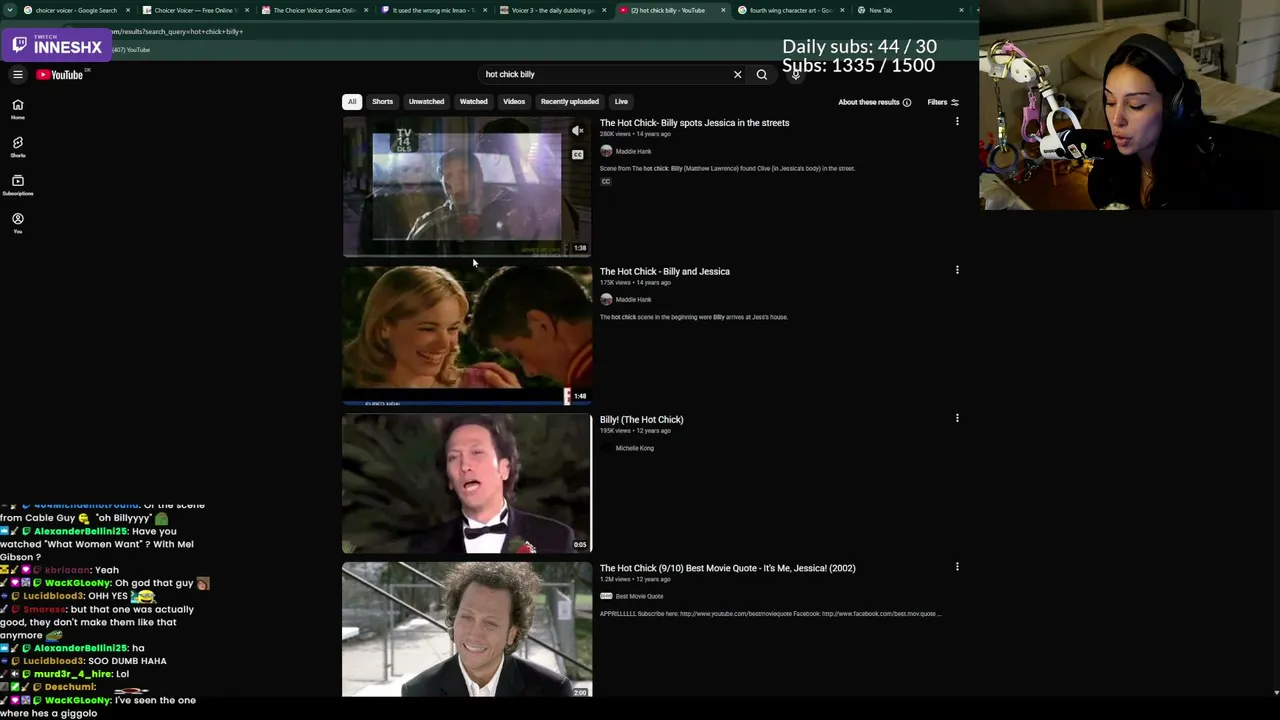
Task: Close the 'choicer voicer - Google Search' tab
Action: pyautogui.click(x=128, y=10)
